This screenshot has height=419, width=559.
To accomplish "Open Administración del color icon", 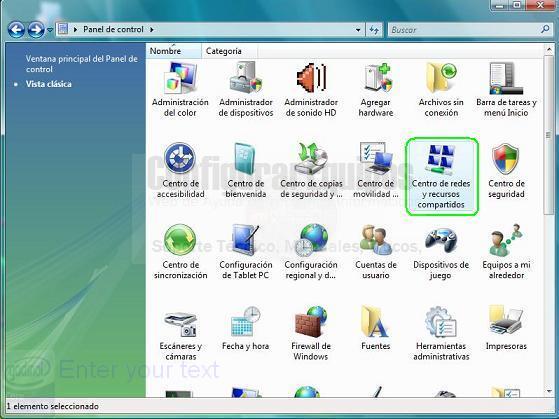I will coord(180,78).
